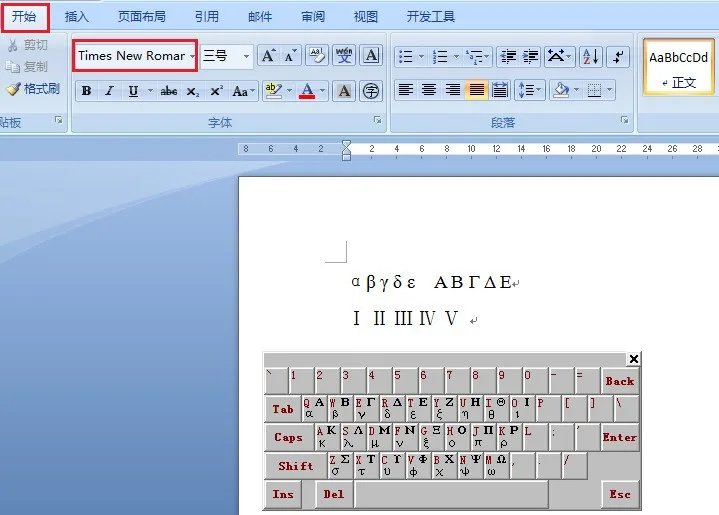The image size is (719, 515).
Task: Apply text highlight color
Action: tap(274, 91)
